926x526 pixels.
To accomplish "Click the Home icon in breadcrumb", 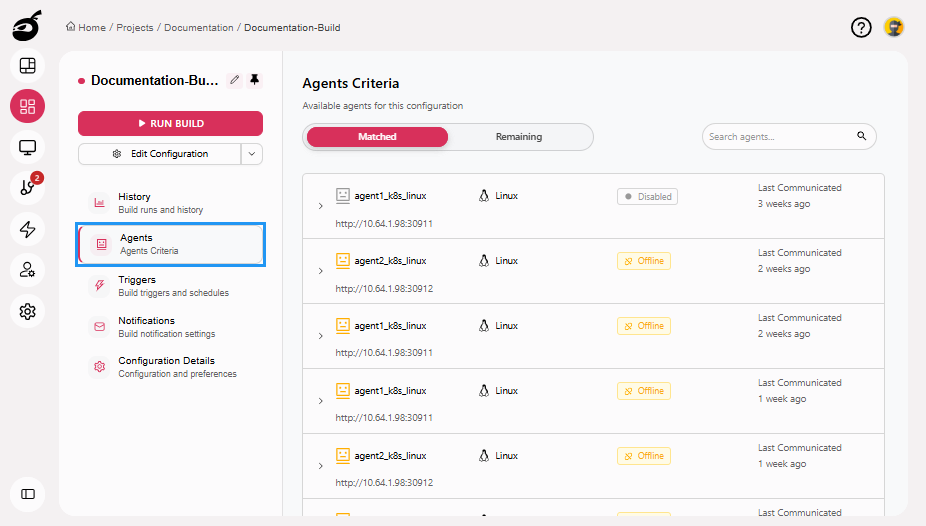I will coord(71,27).
